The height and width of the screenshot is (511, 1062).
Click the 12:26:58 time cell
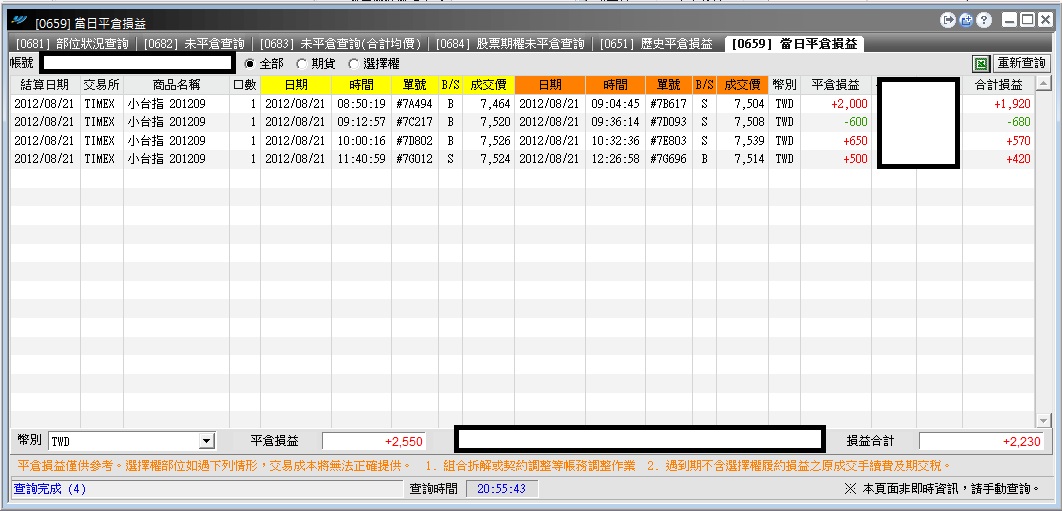coord(615,159)
